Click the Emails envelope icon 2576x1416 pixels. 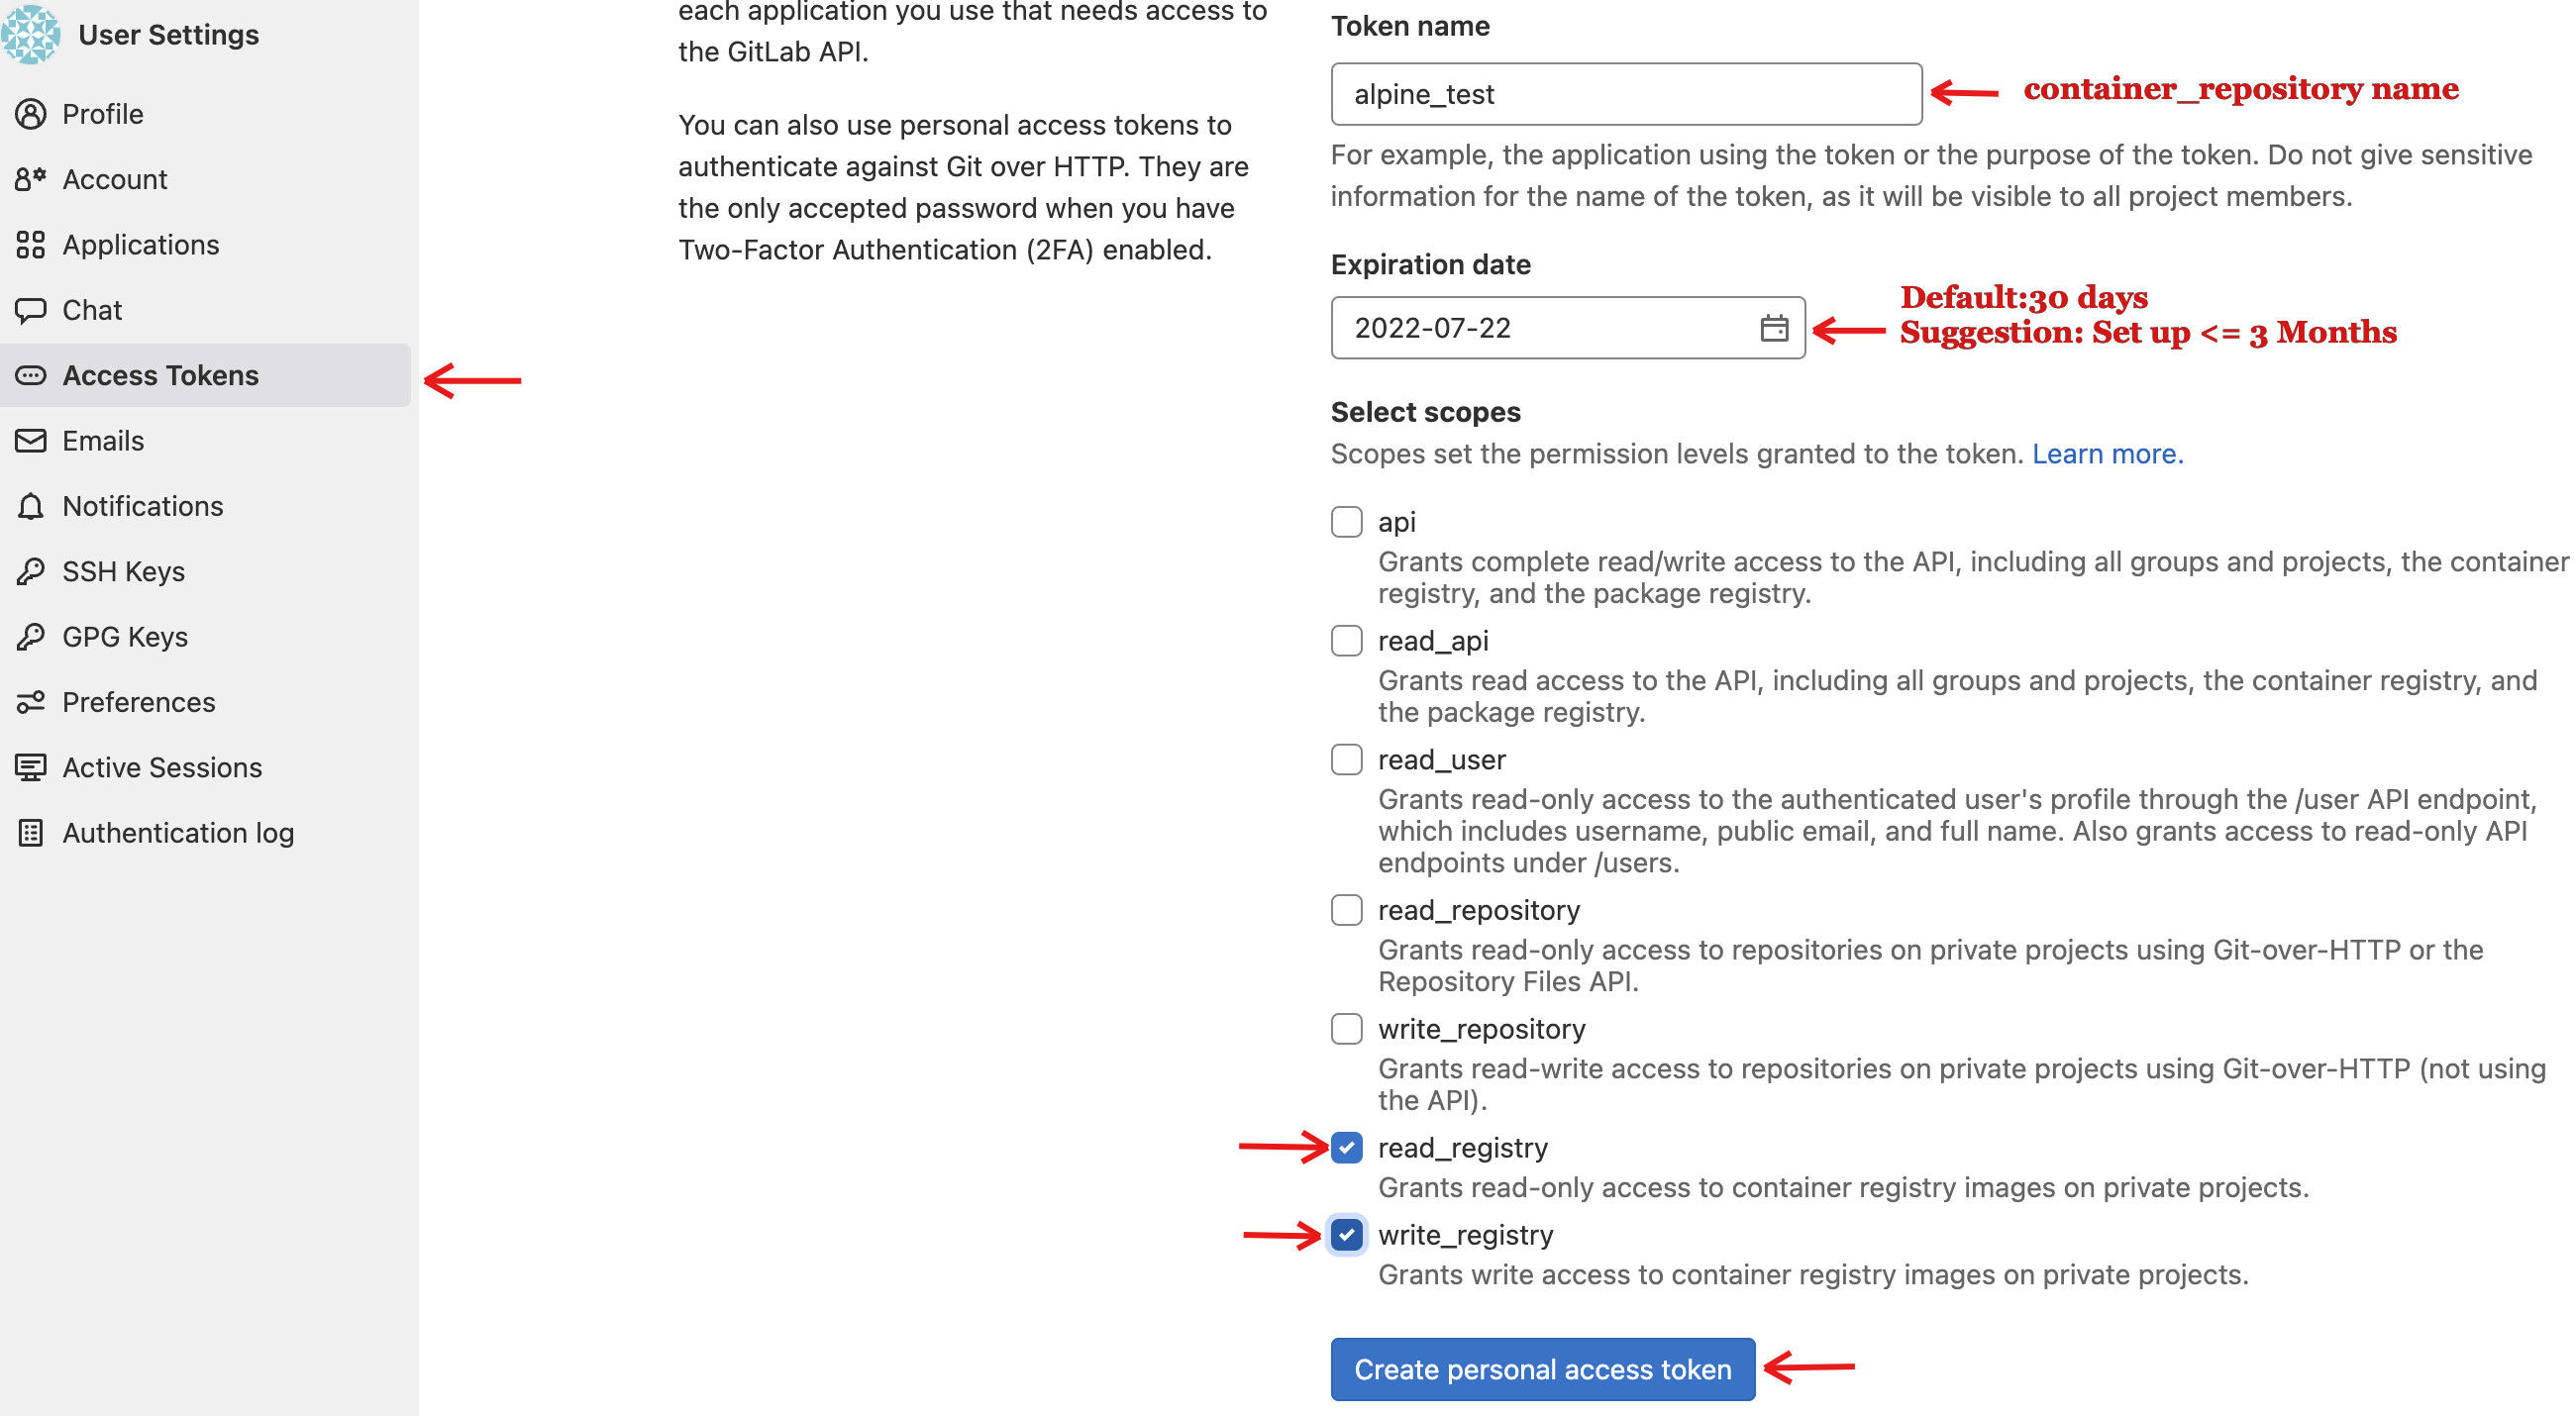[x=31, y=441]
